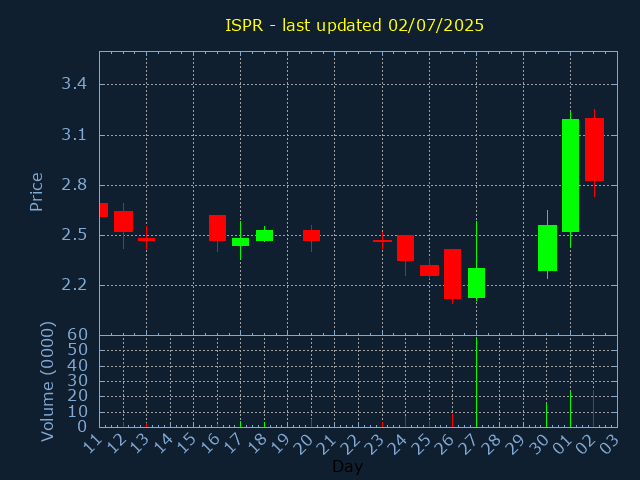Click the red volume bar on day 02
The height and width of the screenshot is (480, 640).
pyautogui.click(x=593, y=409)
